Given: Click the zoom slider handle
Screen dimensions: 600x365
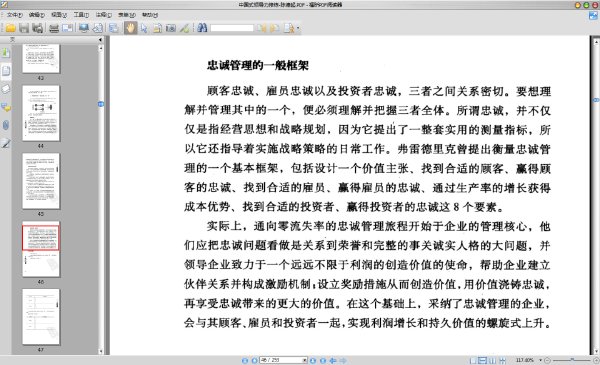Looking at the screenshot, I should pyautogui.click(x=572, y=360).
